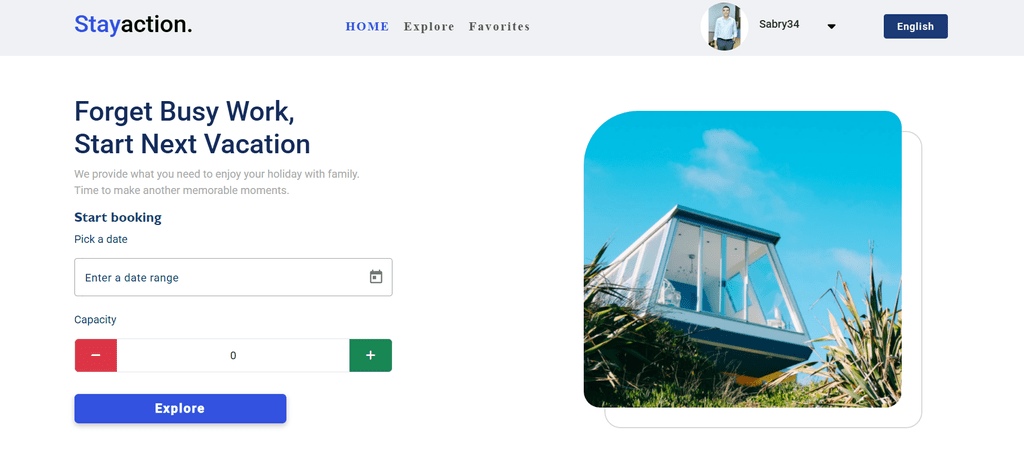Switch to Favorites in the navbar
1024x463 pixels.
(499, 27)
